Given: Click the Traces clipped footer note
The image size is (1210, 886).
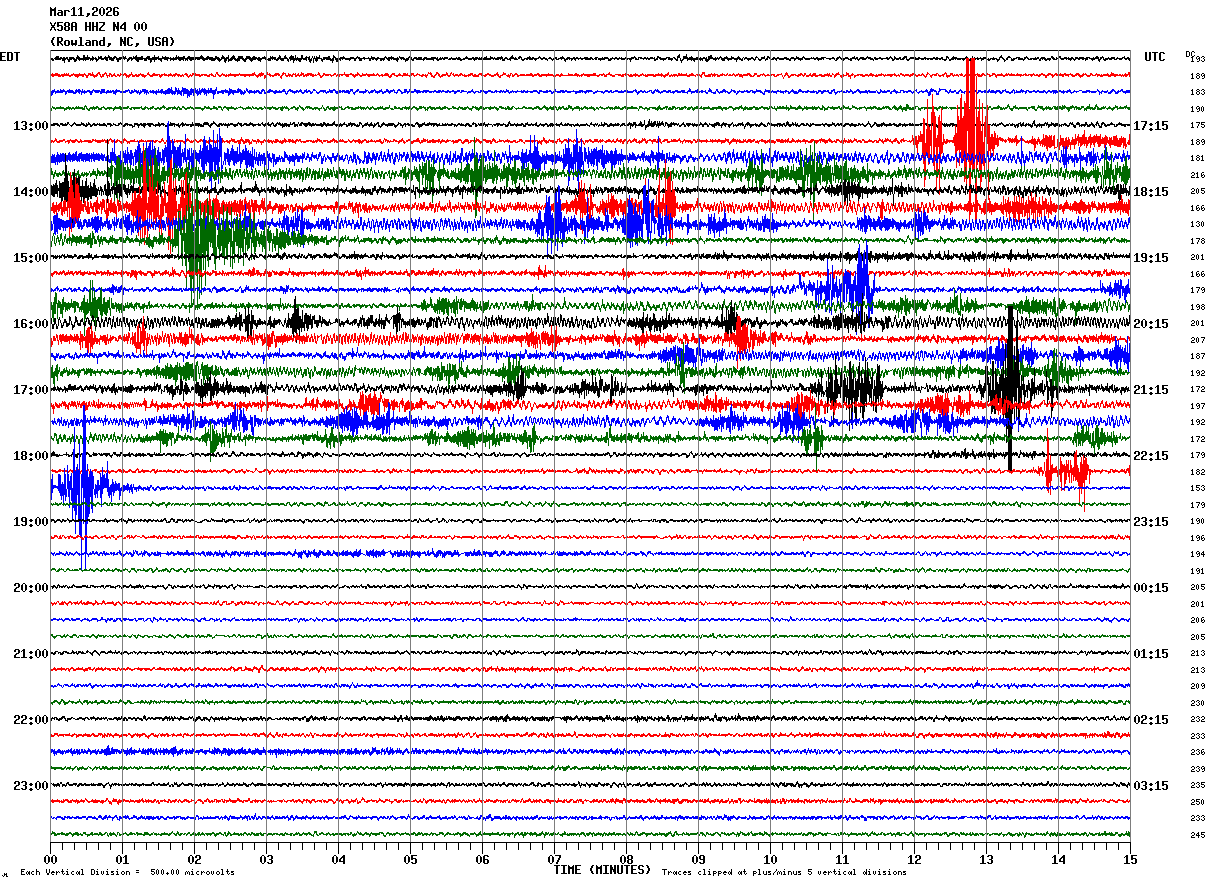Looking at the screenshot, I should pyautogui.click(x=784, y=873).
